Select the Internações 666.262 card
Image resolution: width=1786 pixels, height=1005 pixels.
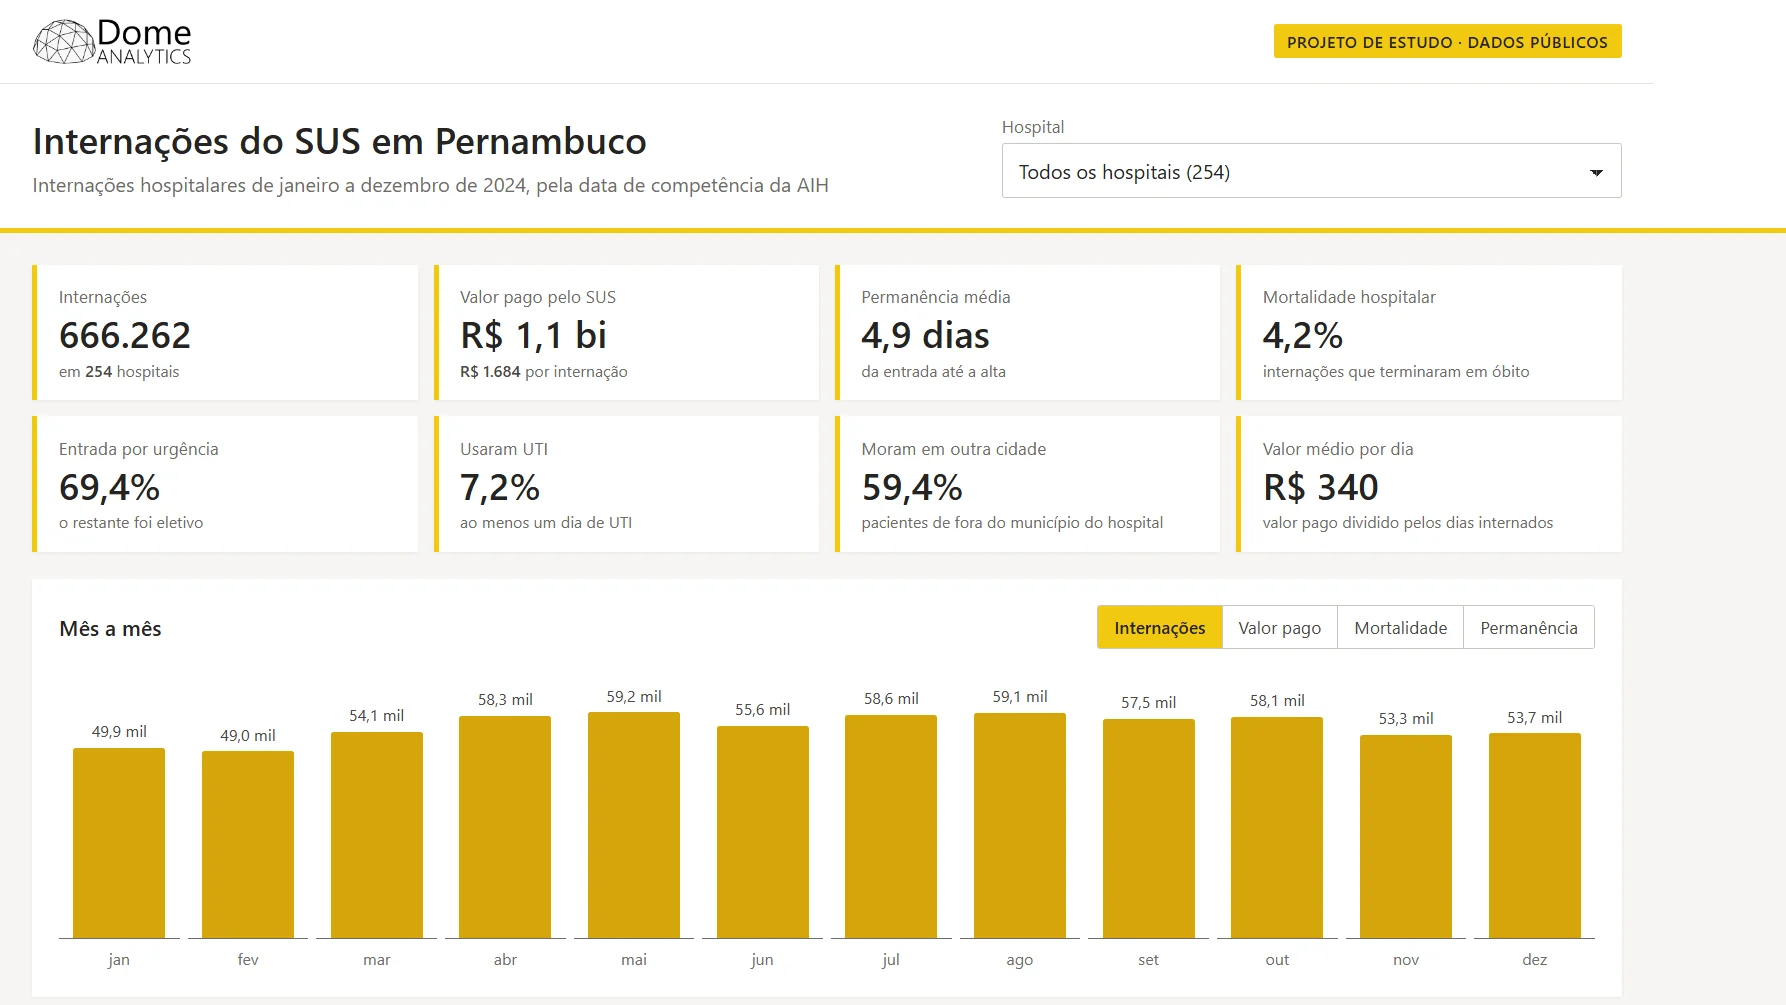tap(225, 332)
